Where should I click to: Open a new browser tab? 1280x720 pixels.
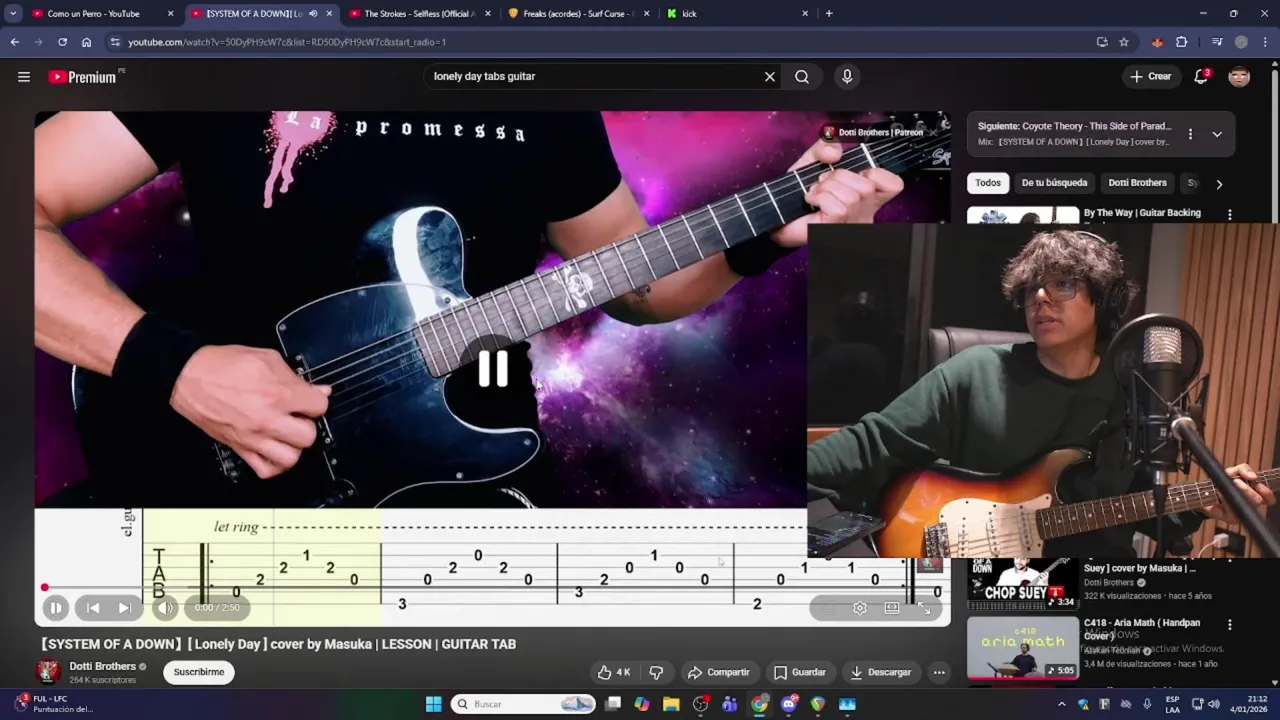829,14
